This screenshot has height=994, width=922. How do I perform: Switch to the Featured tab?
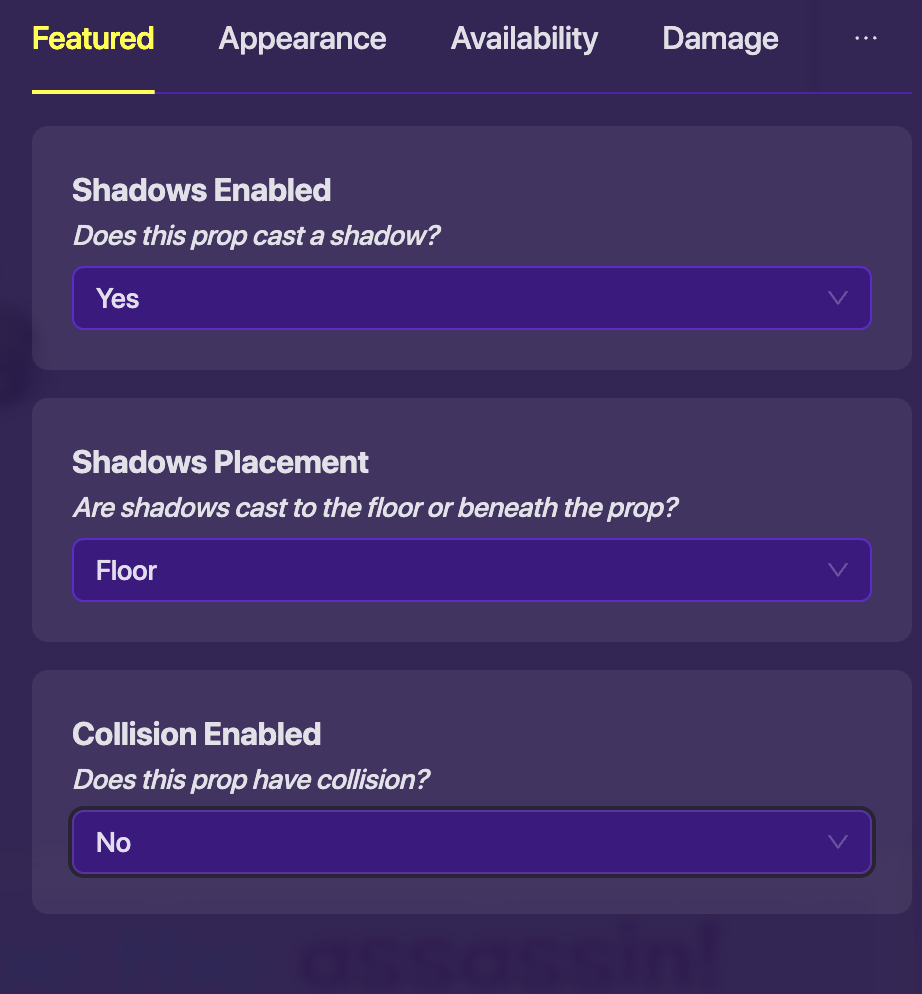(93, 39)
